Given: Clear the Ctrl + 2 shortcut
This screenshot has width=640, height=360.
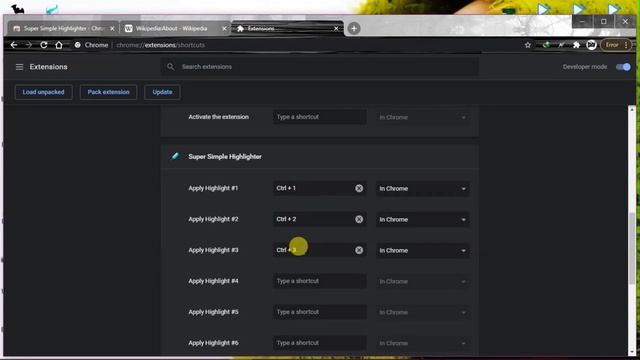Looking at the screenshot, I should 359,219.
